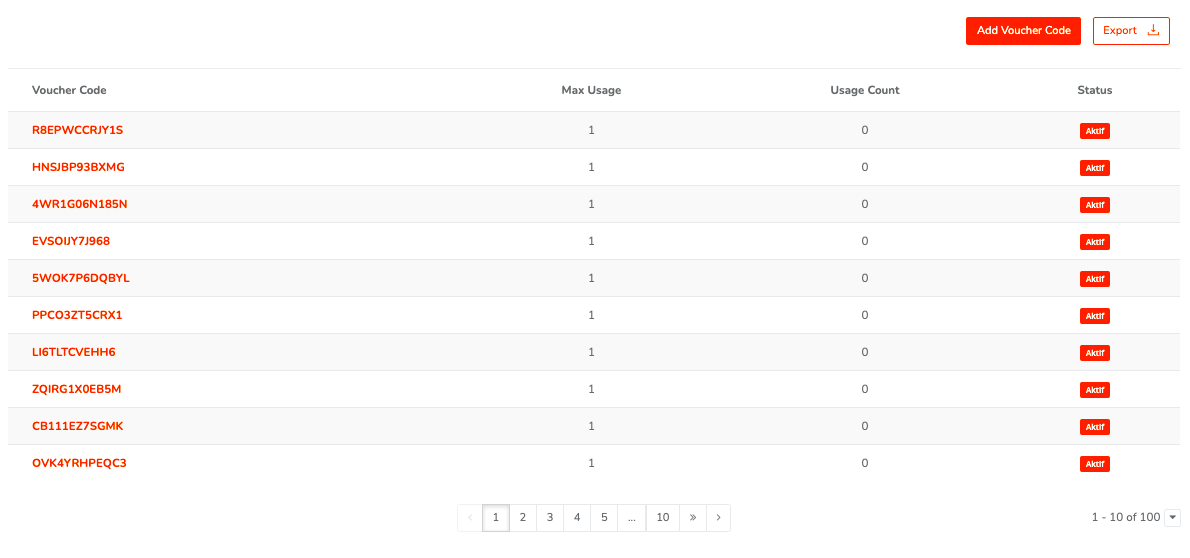Open voucher code 5WOK7P6DQBYL
This screenshot has height=558, width=1190.
(81, 279)
